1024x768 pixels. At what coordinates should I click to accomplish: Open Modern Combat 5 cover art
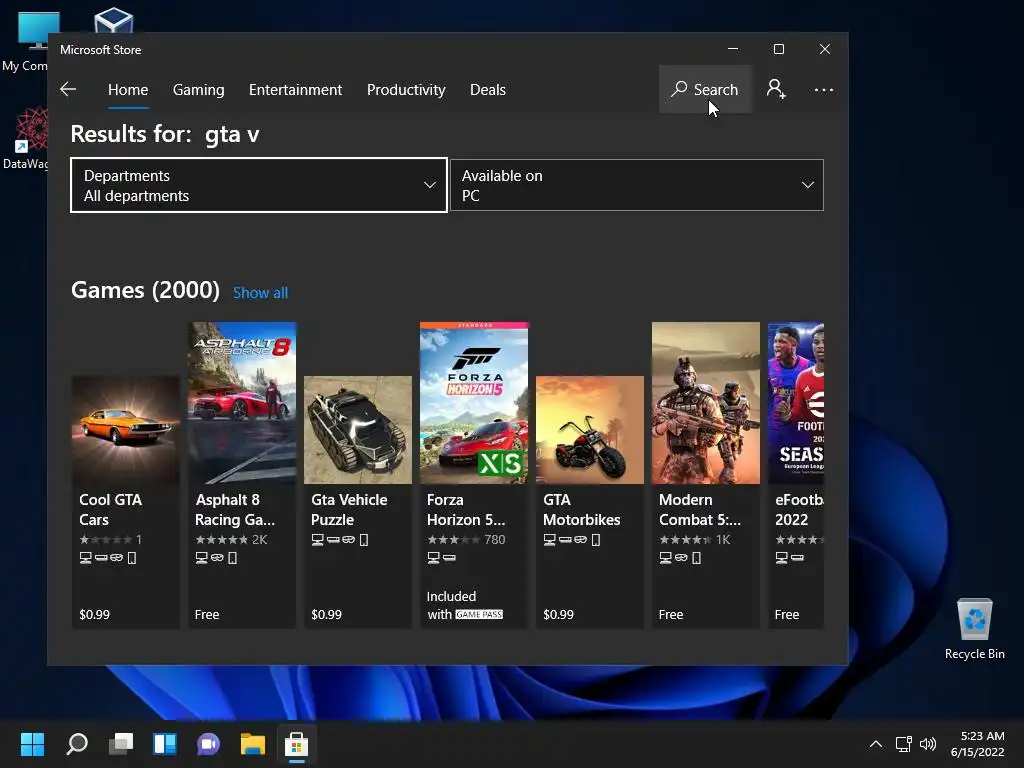tap(706, 403)
